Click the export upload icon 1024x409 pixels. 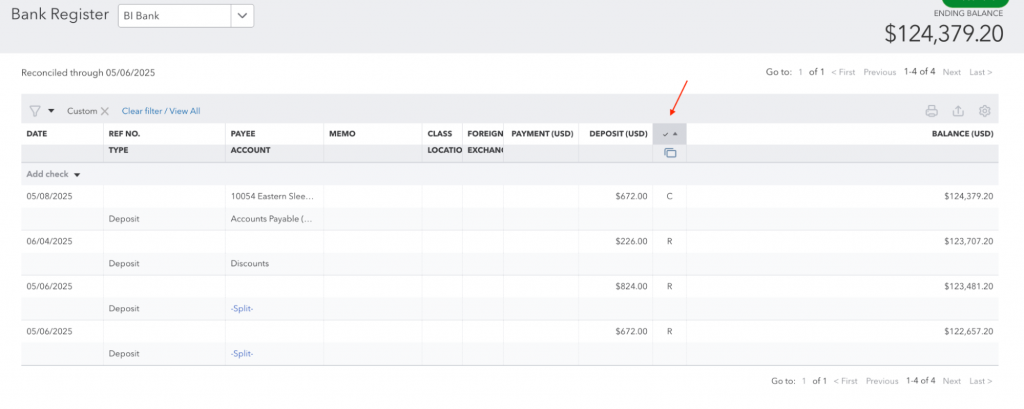coord(958,111)
